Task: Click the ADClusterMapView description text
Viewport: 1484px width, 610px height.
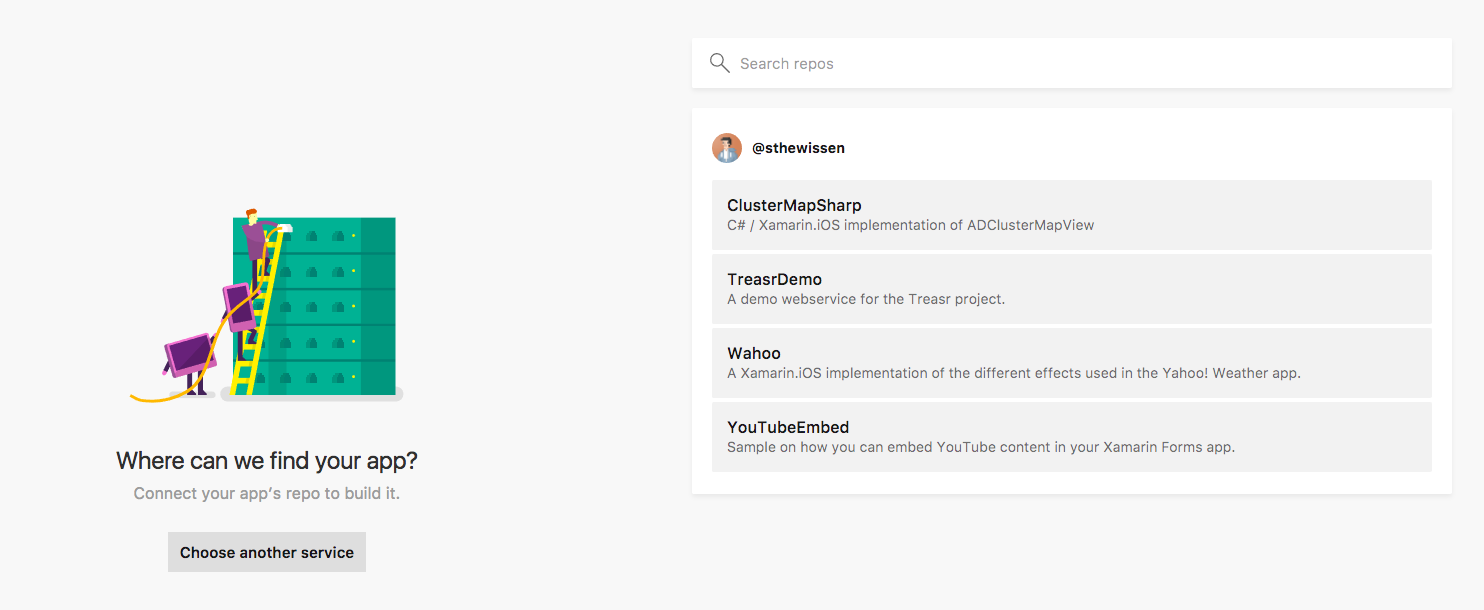Action: 911,225
